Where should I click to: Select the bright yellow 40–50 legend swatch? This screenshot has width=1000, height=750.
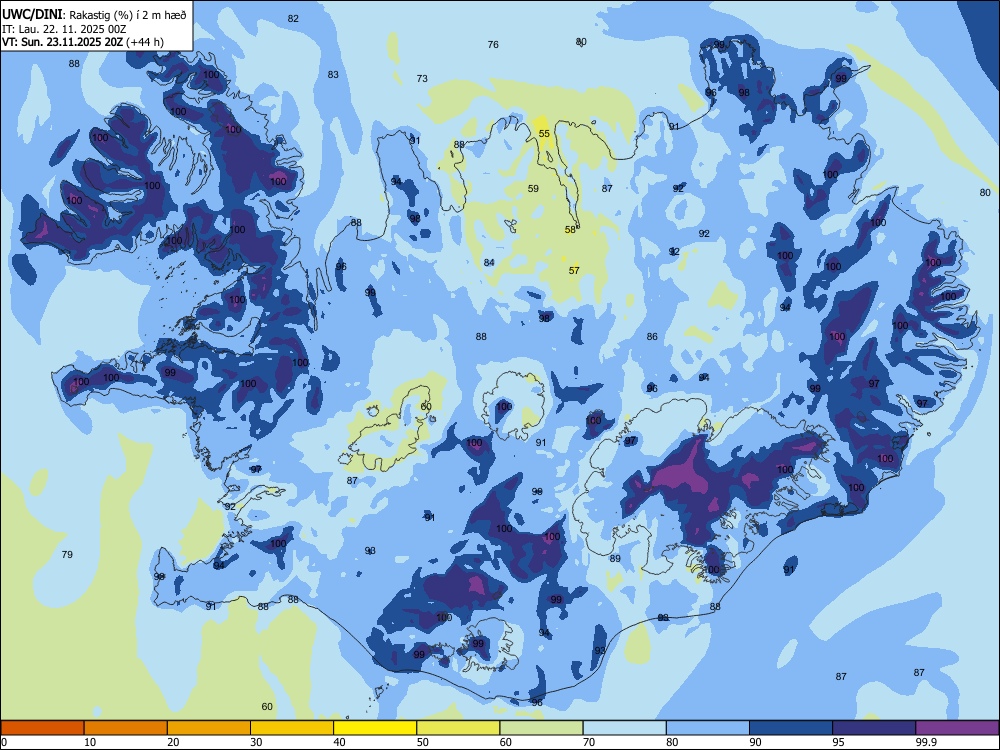click(375, 728)
